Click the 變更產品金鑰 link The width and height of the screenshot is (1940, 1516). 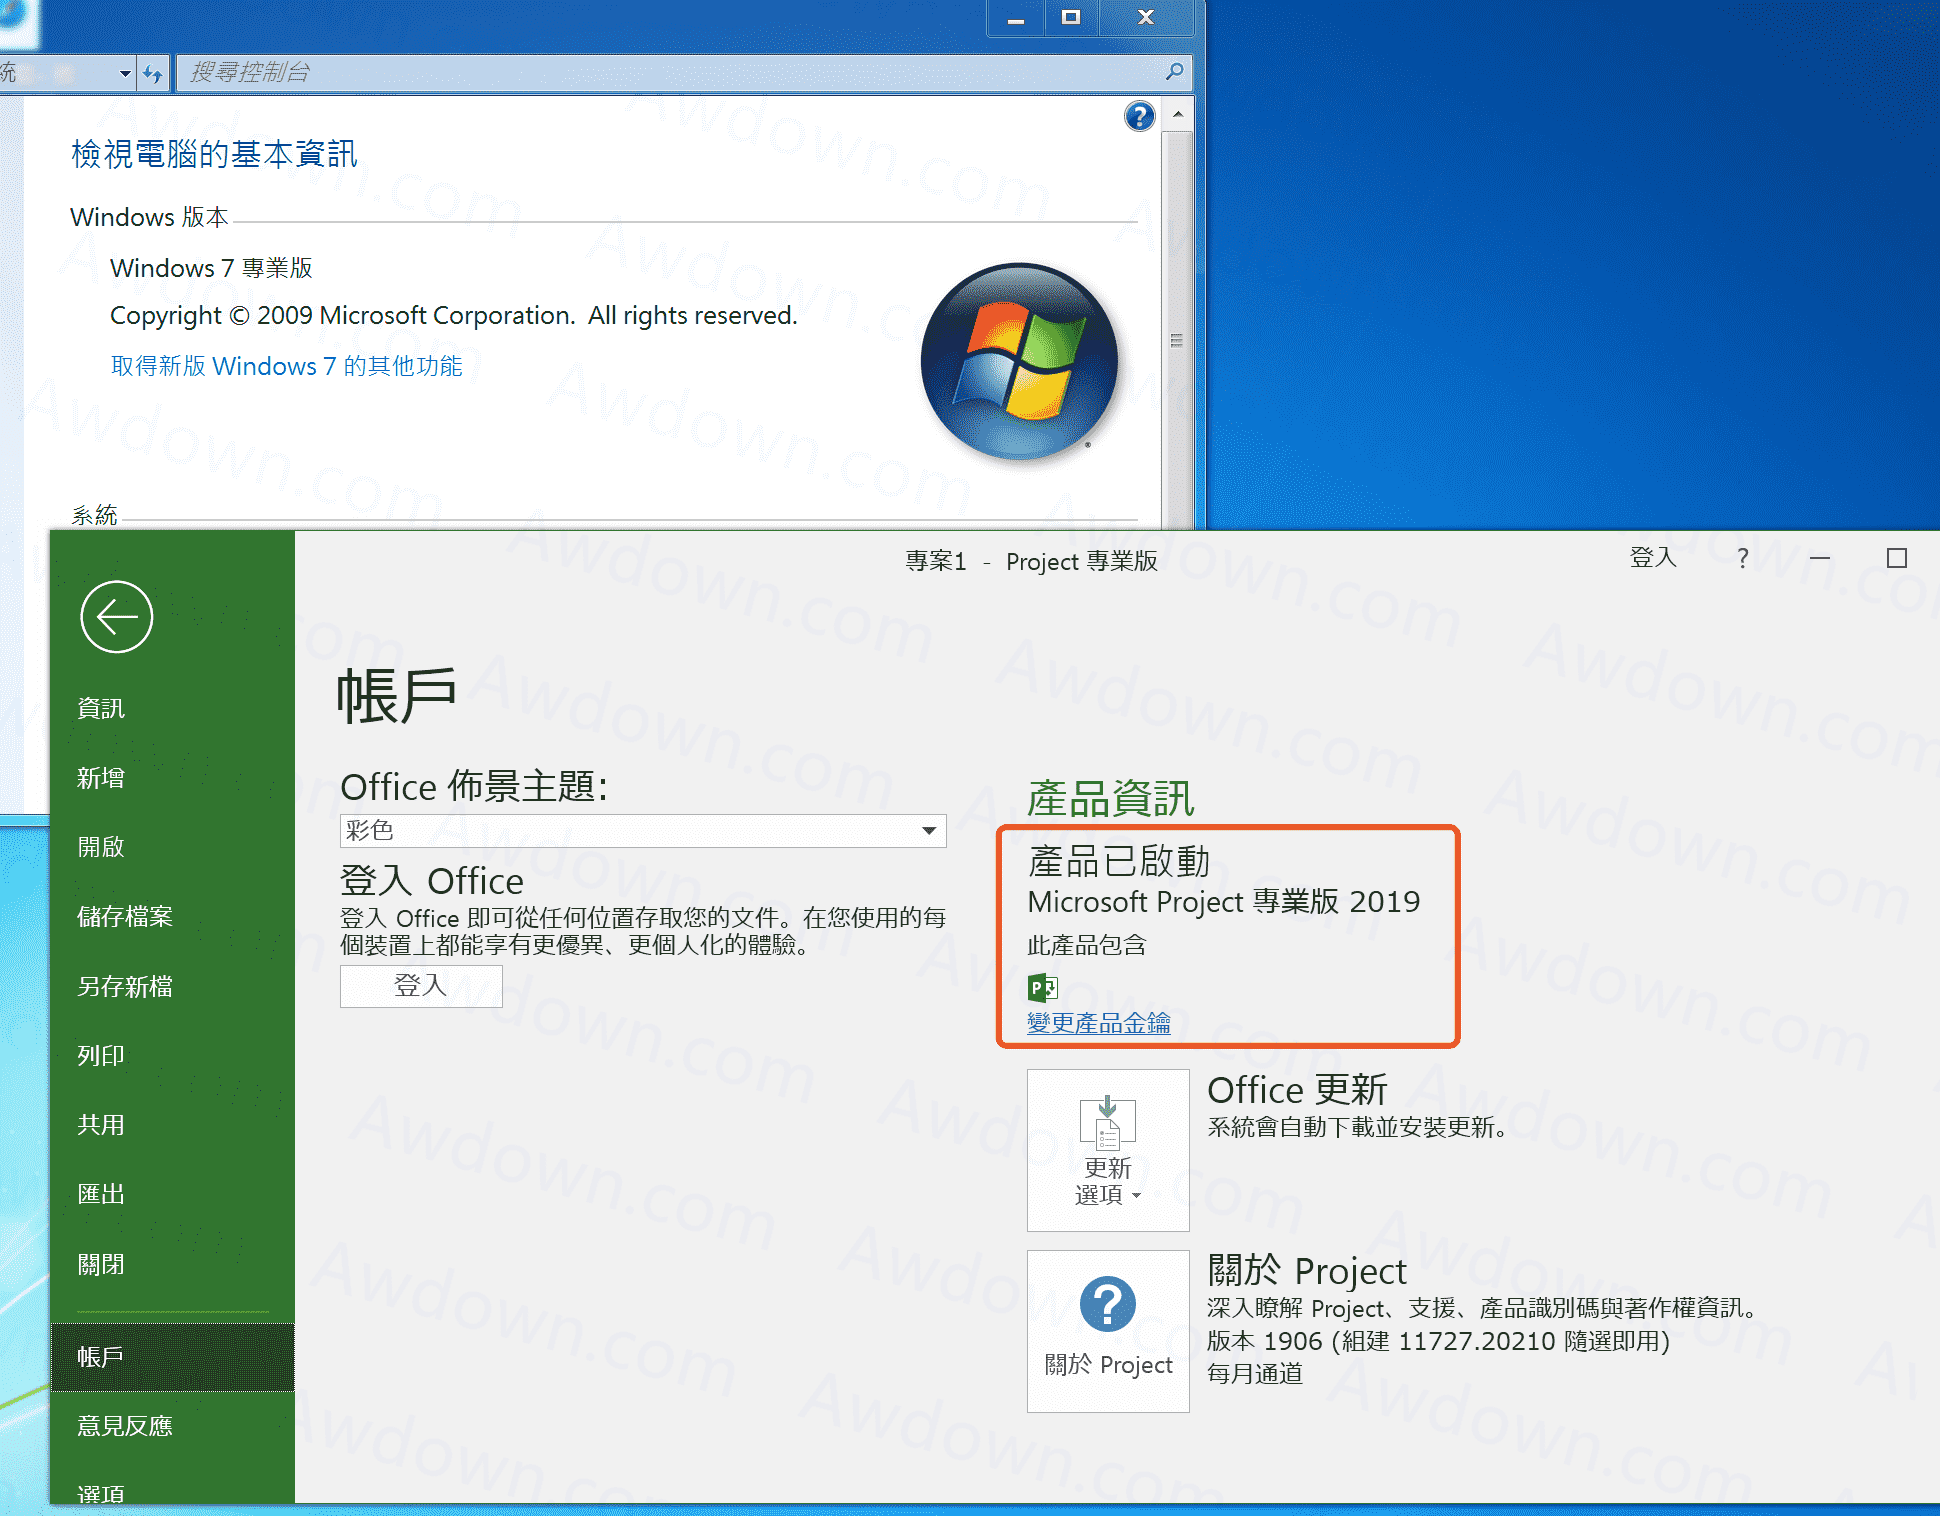[1098, 1023]
